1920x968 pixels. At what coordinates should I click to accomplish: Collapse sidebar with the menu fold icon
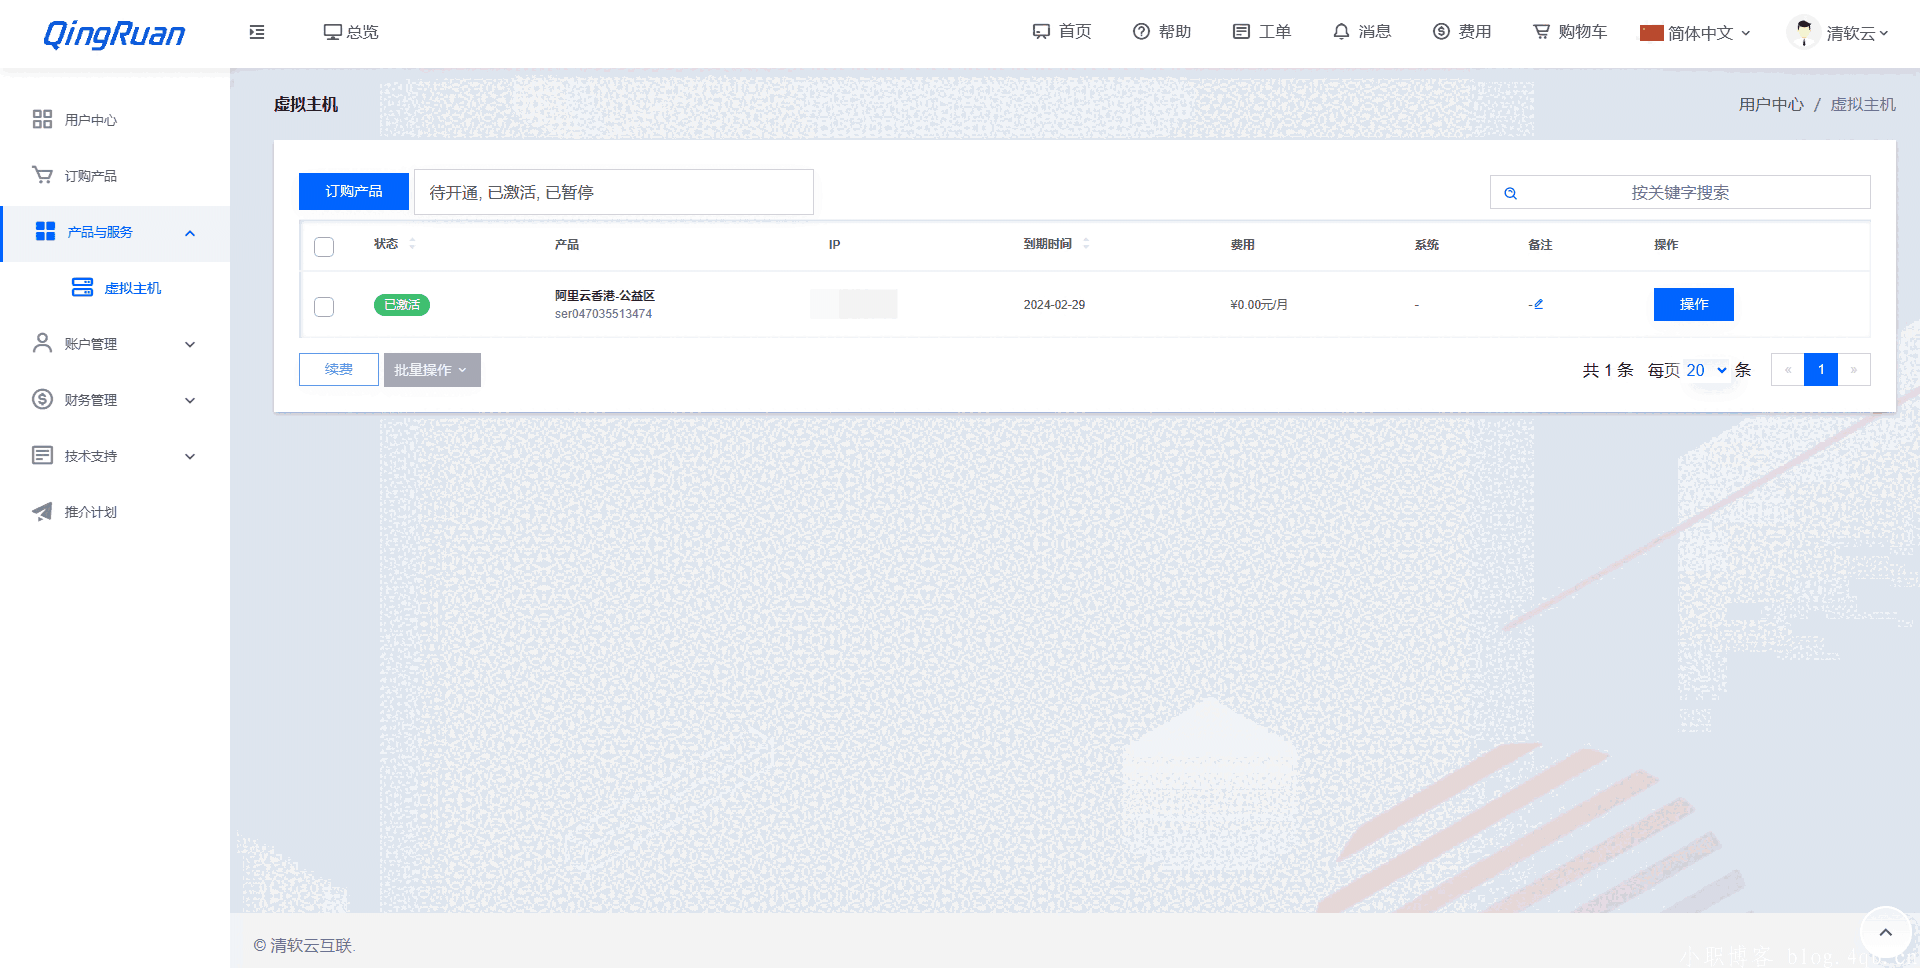[x=257, y=32]
